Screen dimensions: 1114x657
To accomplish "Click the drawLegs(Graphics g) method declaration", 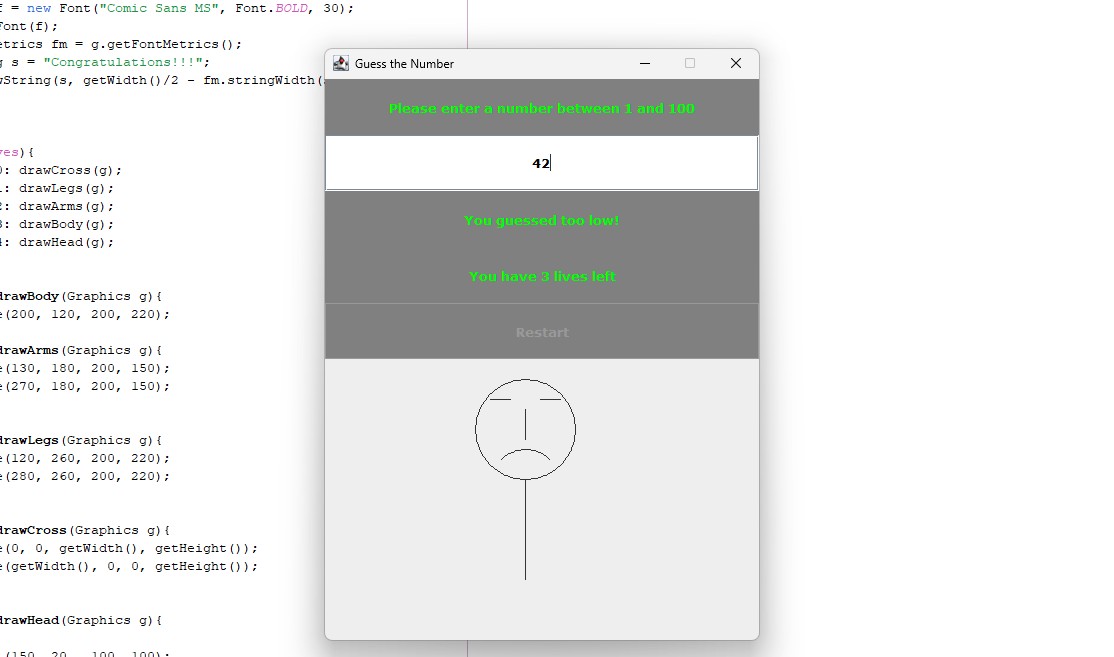I will pos(80,440).
